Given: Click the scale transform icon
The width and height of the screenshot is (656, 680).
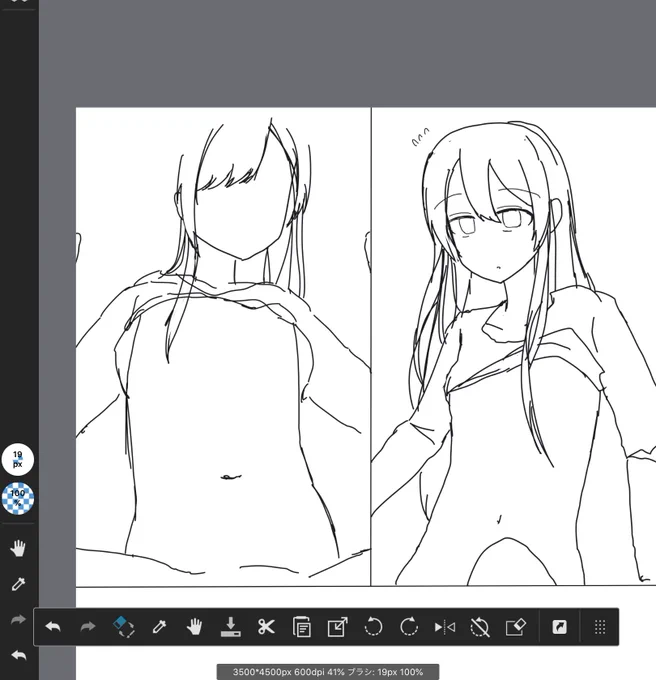Looking at the screenshot, I should [x=337, y=627].
